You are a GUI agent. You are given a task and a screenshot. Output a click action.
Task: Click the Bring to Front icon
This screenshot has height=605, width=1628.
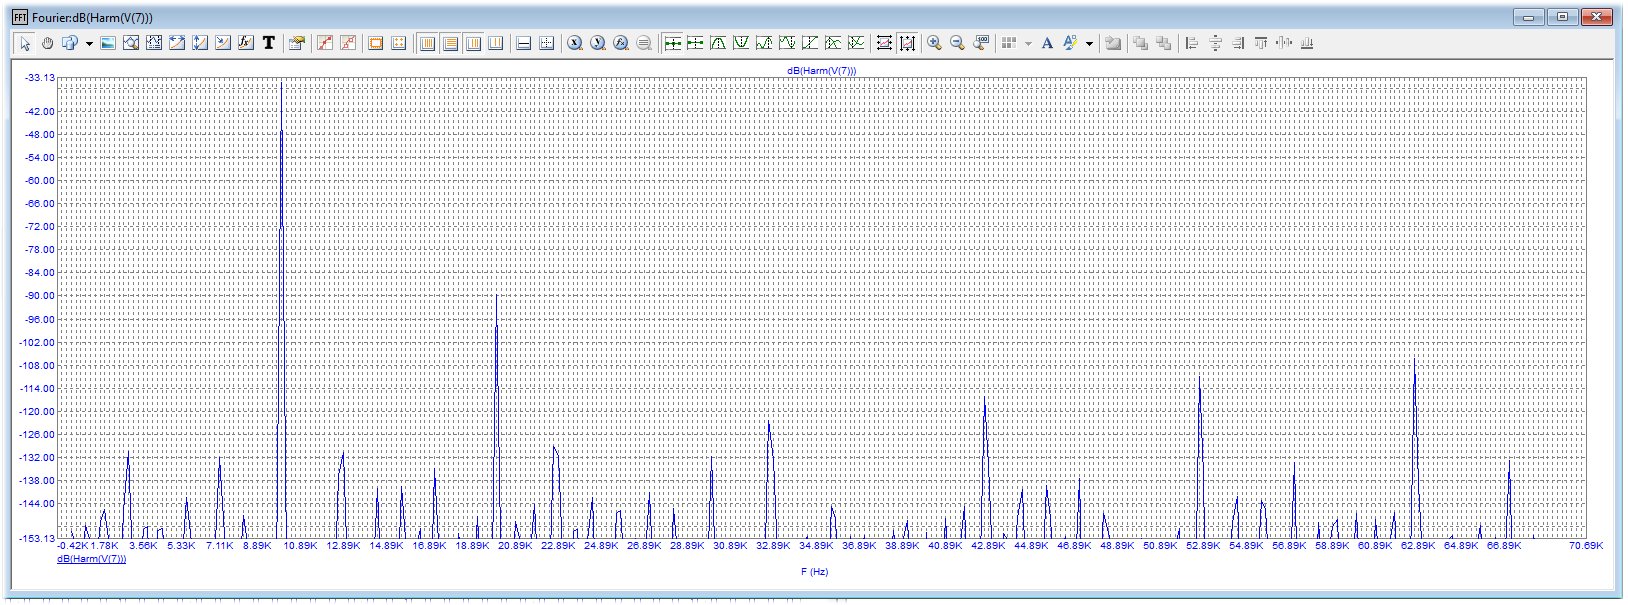(1140, 43)
